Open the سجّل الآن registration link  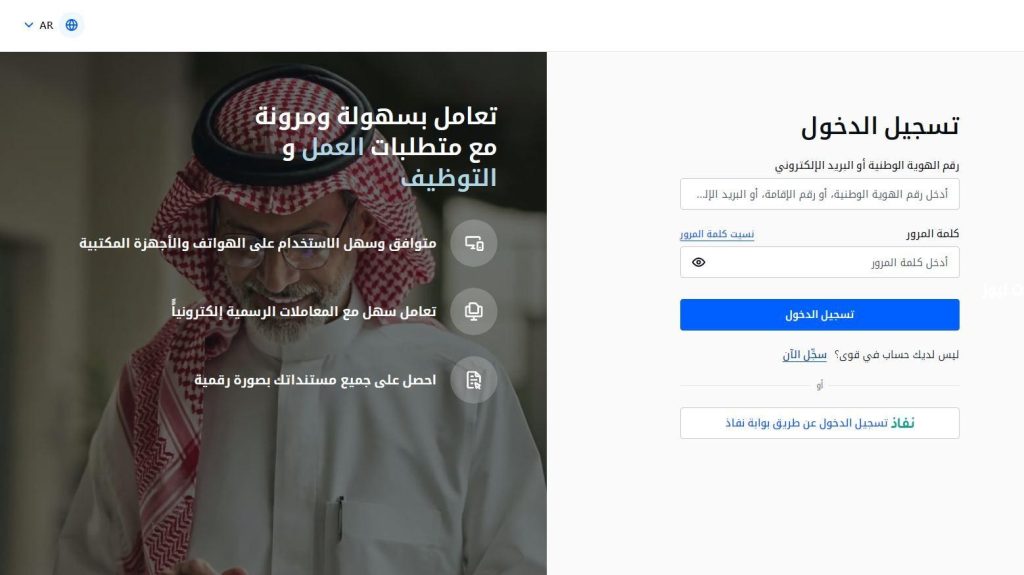(805, 355)
